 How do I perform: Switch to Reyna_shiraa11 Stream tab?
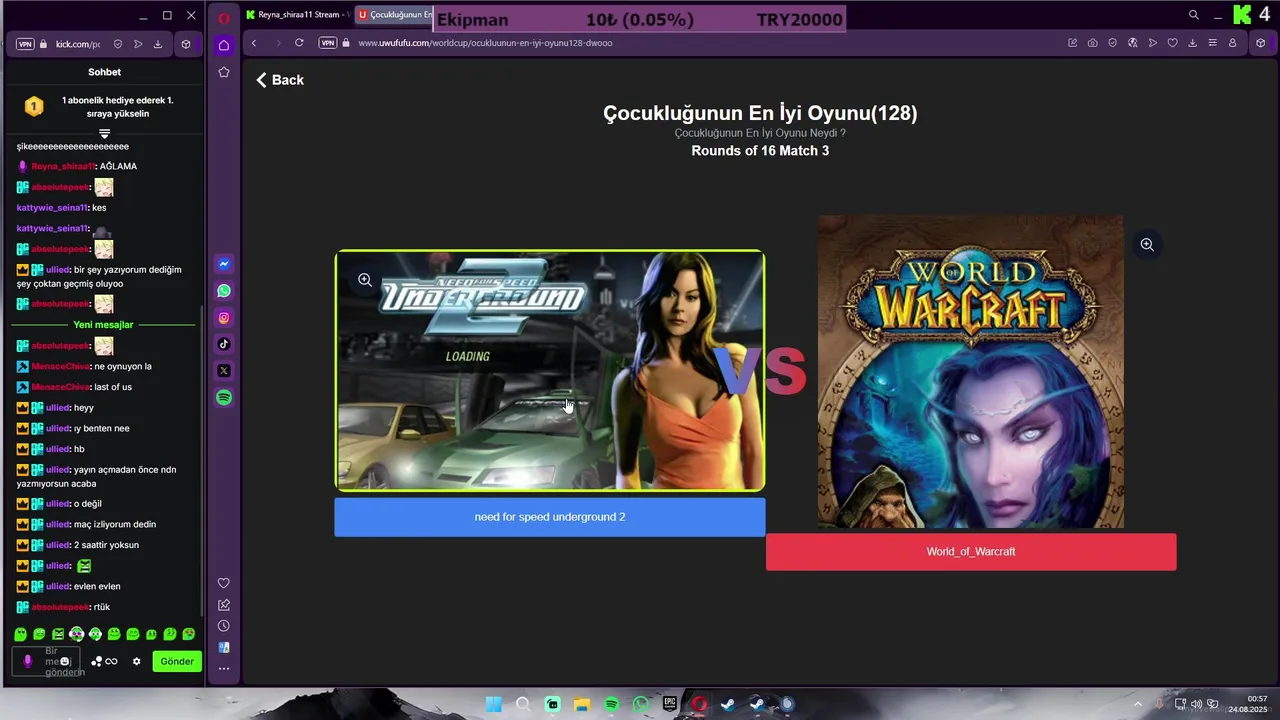pyautogui.click(x=297, y=15)
